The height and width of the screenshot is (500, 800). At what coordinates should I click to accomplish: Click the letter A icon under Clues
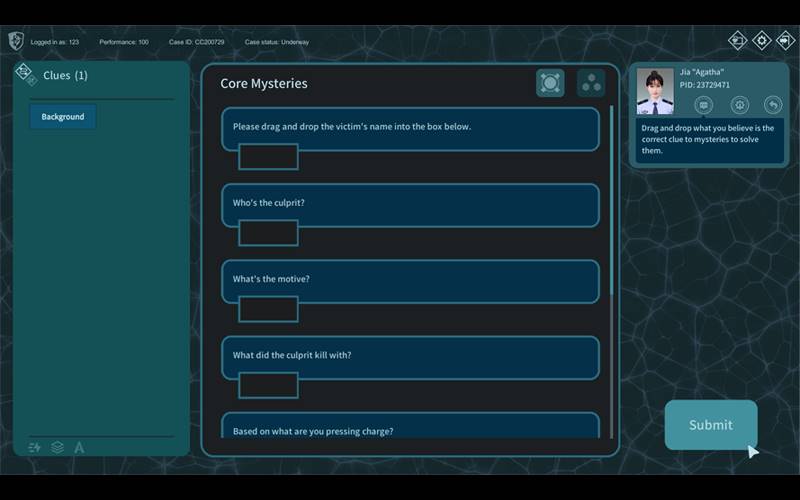point(79,447)
